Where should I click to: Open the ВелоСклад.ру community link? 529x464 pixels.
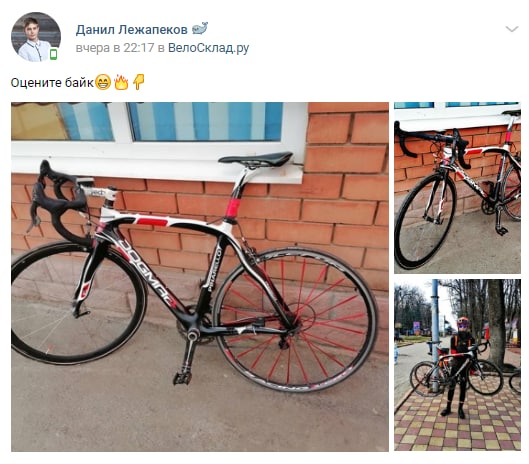[208, 48]
